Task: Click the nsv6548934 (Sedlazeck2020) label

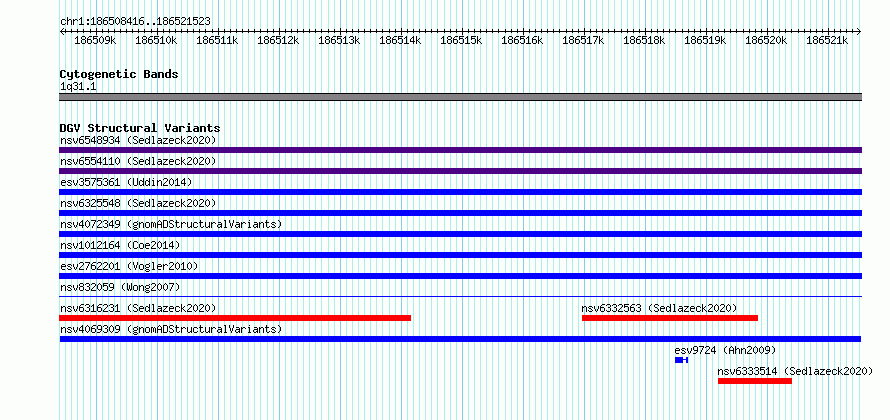Action: tap(138, 140)
